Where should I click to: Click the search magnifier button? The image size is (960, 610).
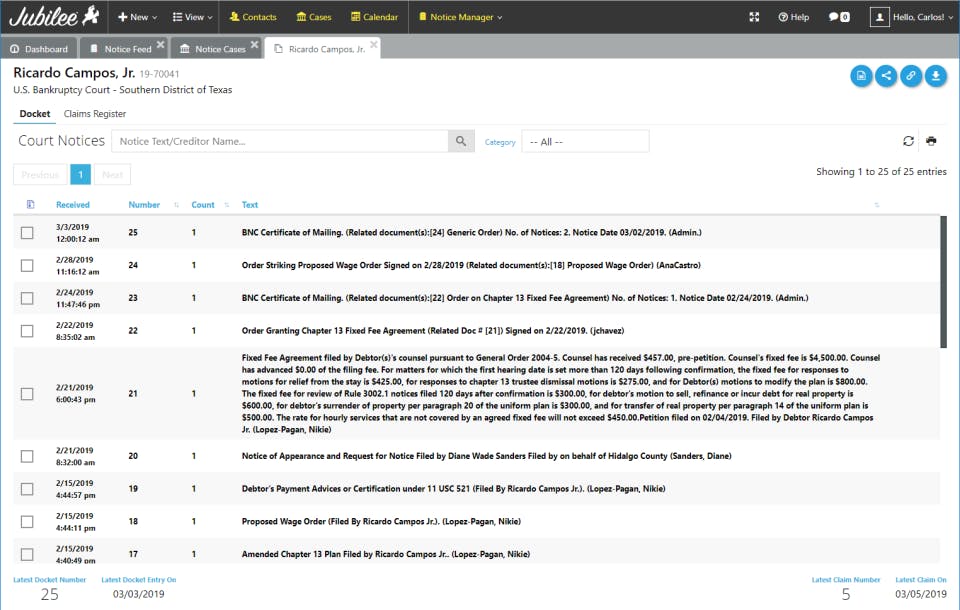(461, 141)
